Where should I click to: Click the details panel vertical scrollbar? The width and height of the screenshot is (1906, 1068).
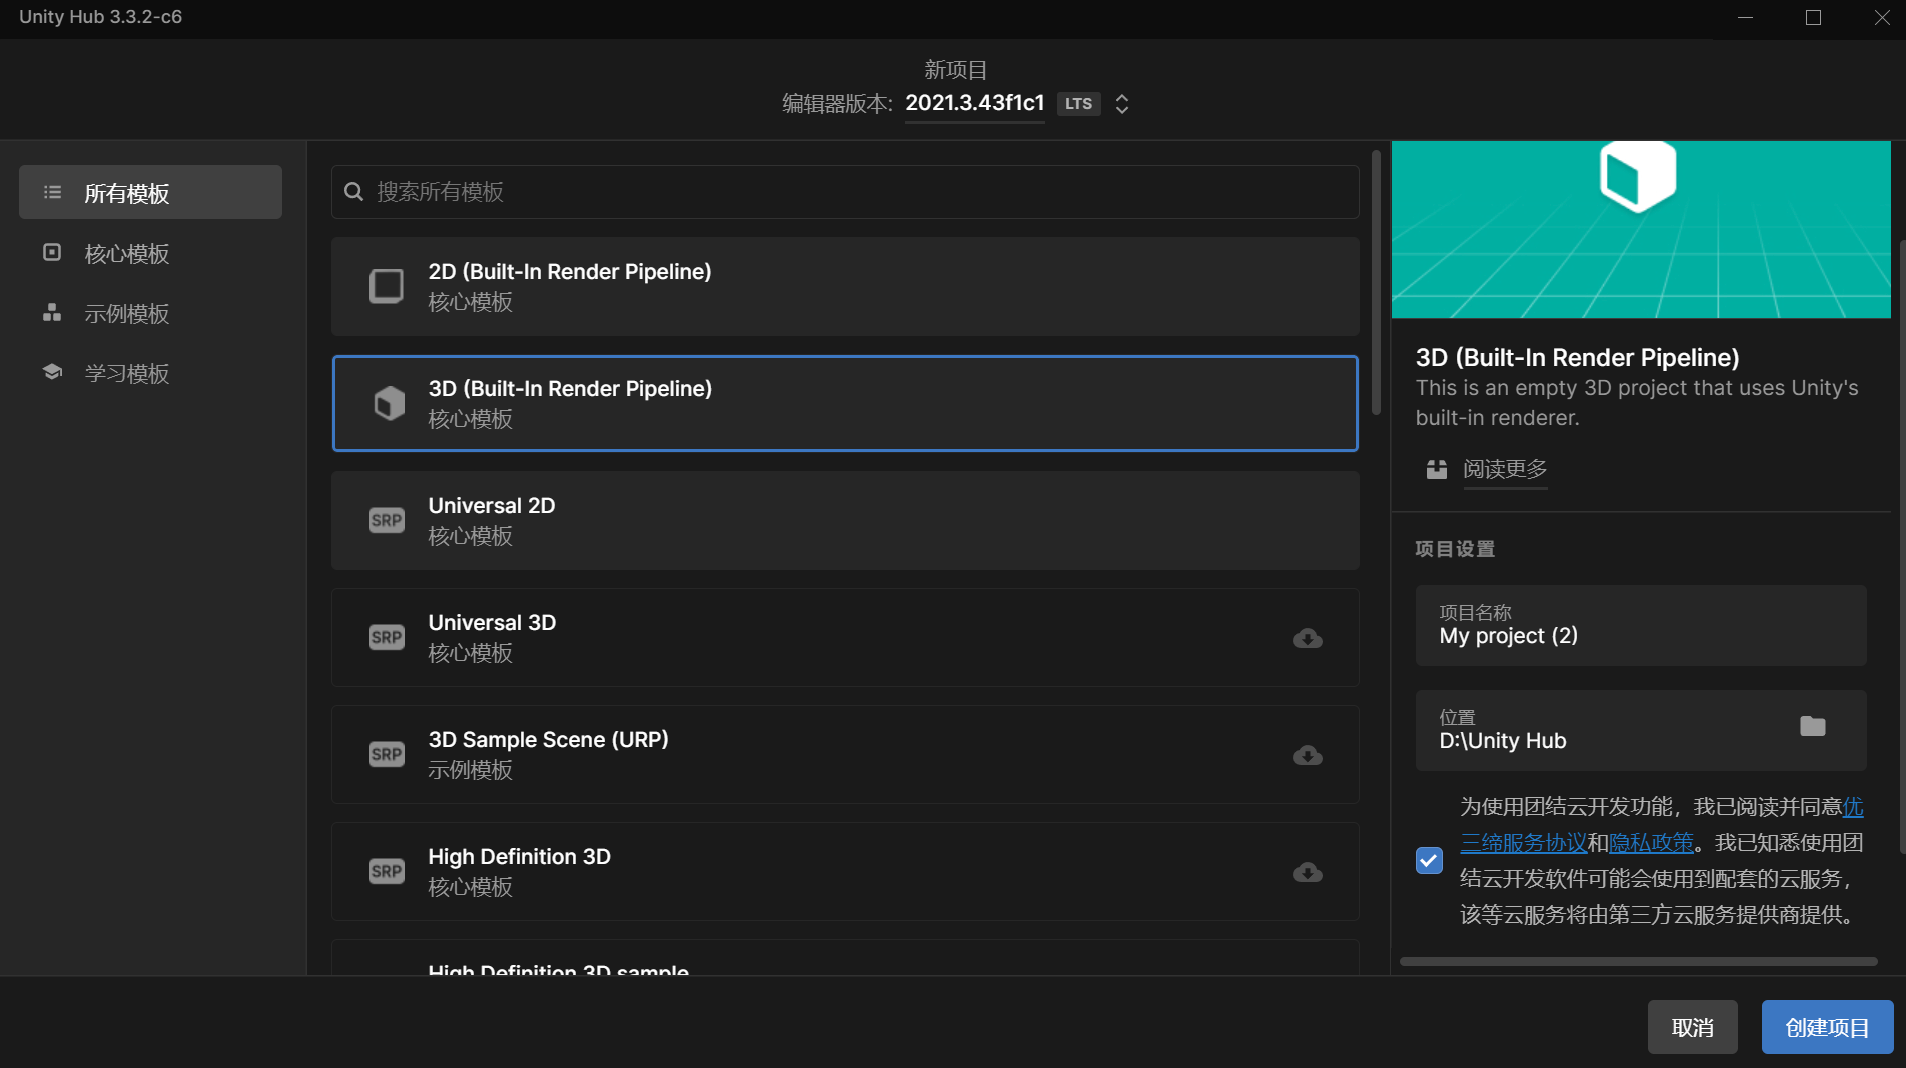click(x=1901, y=545)
